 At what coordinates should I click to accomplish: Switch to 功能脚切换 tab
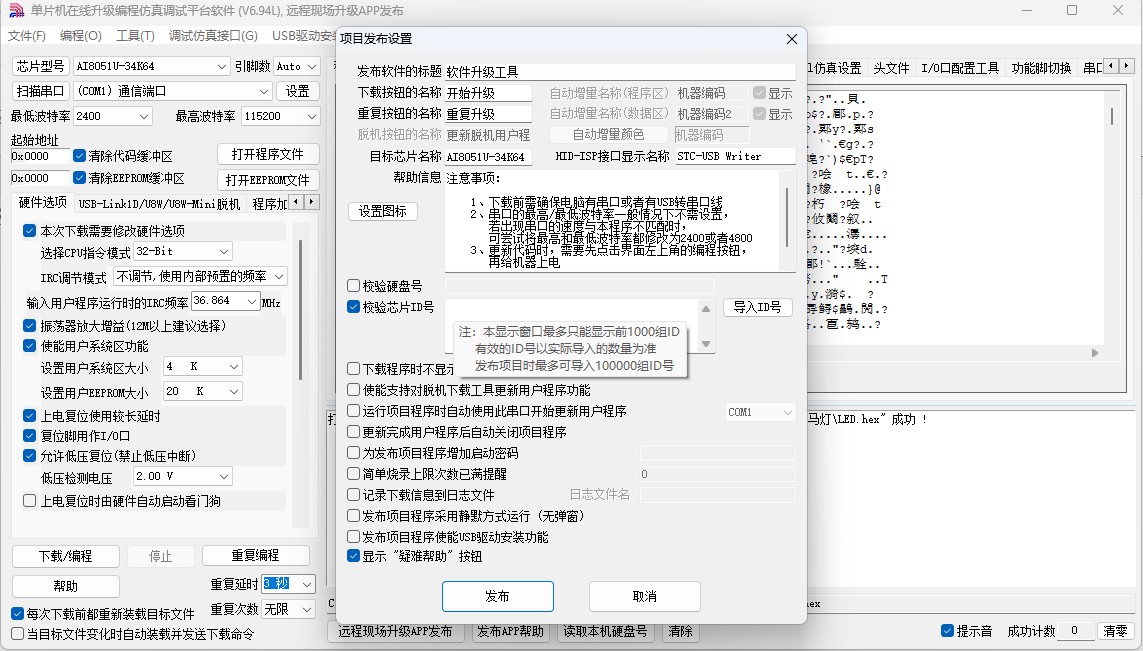pos(1041,68)
